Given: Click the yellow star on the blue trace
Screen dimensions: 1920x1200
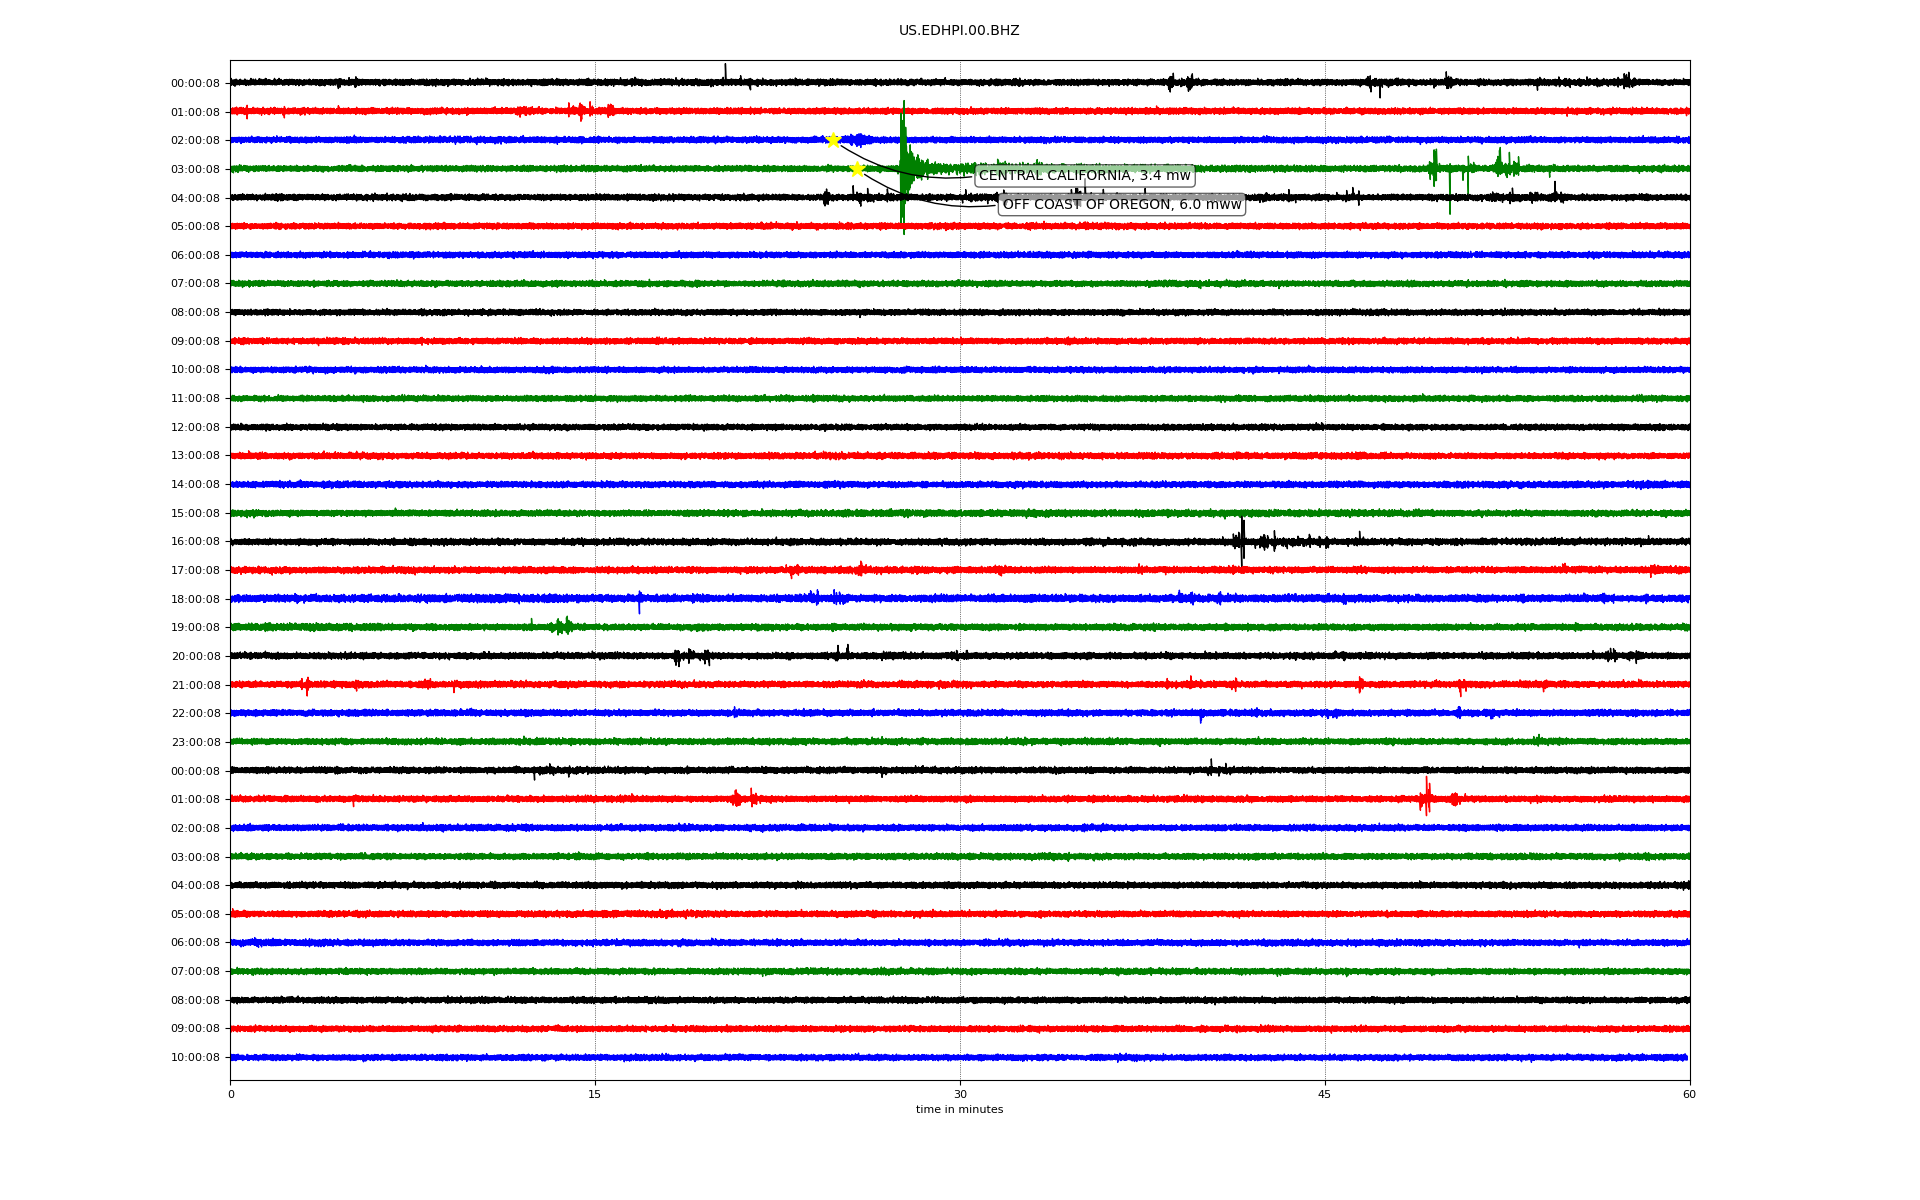Looking at the screenshot, I should coord(833,140).
